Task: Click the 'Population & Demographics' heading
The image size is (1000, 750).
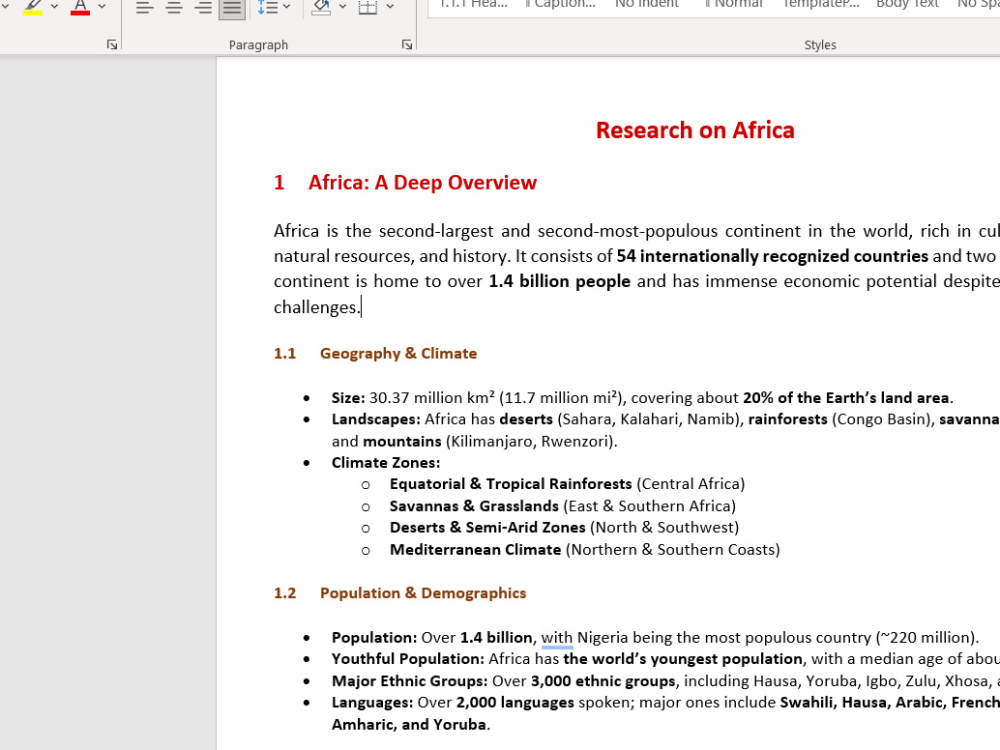Action: pyautogui.click(x=423, y=593)
